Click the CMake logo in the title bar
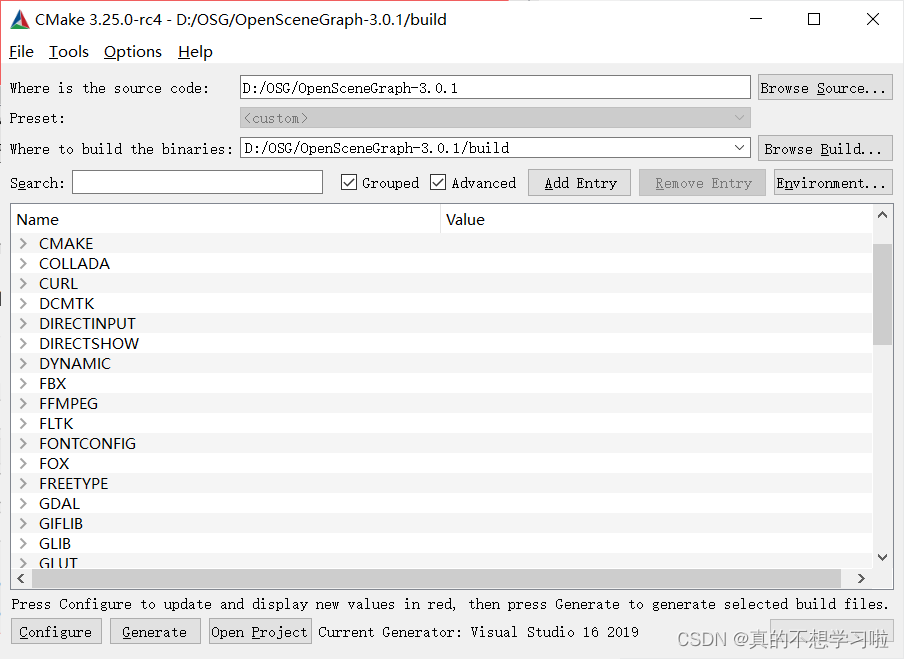904x659 pixels. tap(19, 18)
